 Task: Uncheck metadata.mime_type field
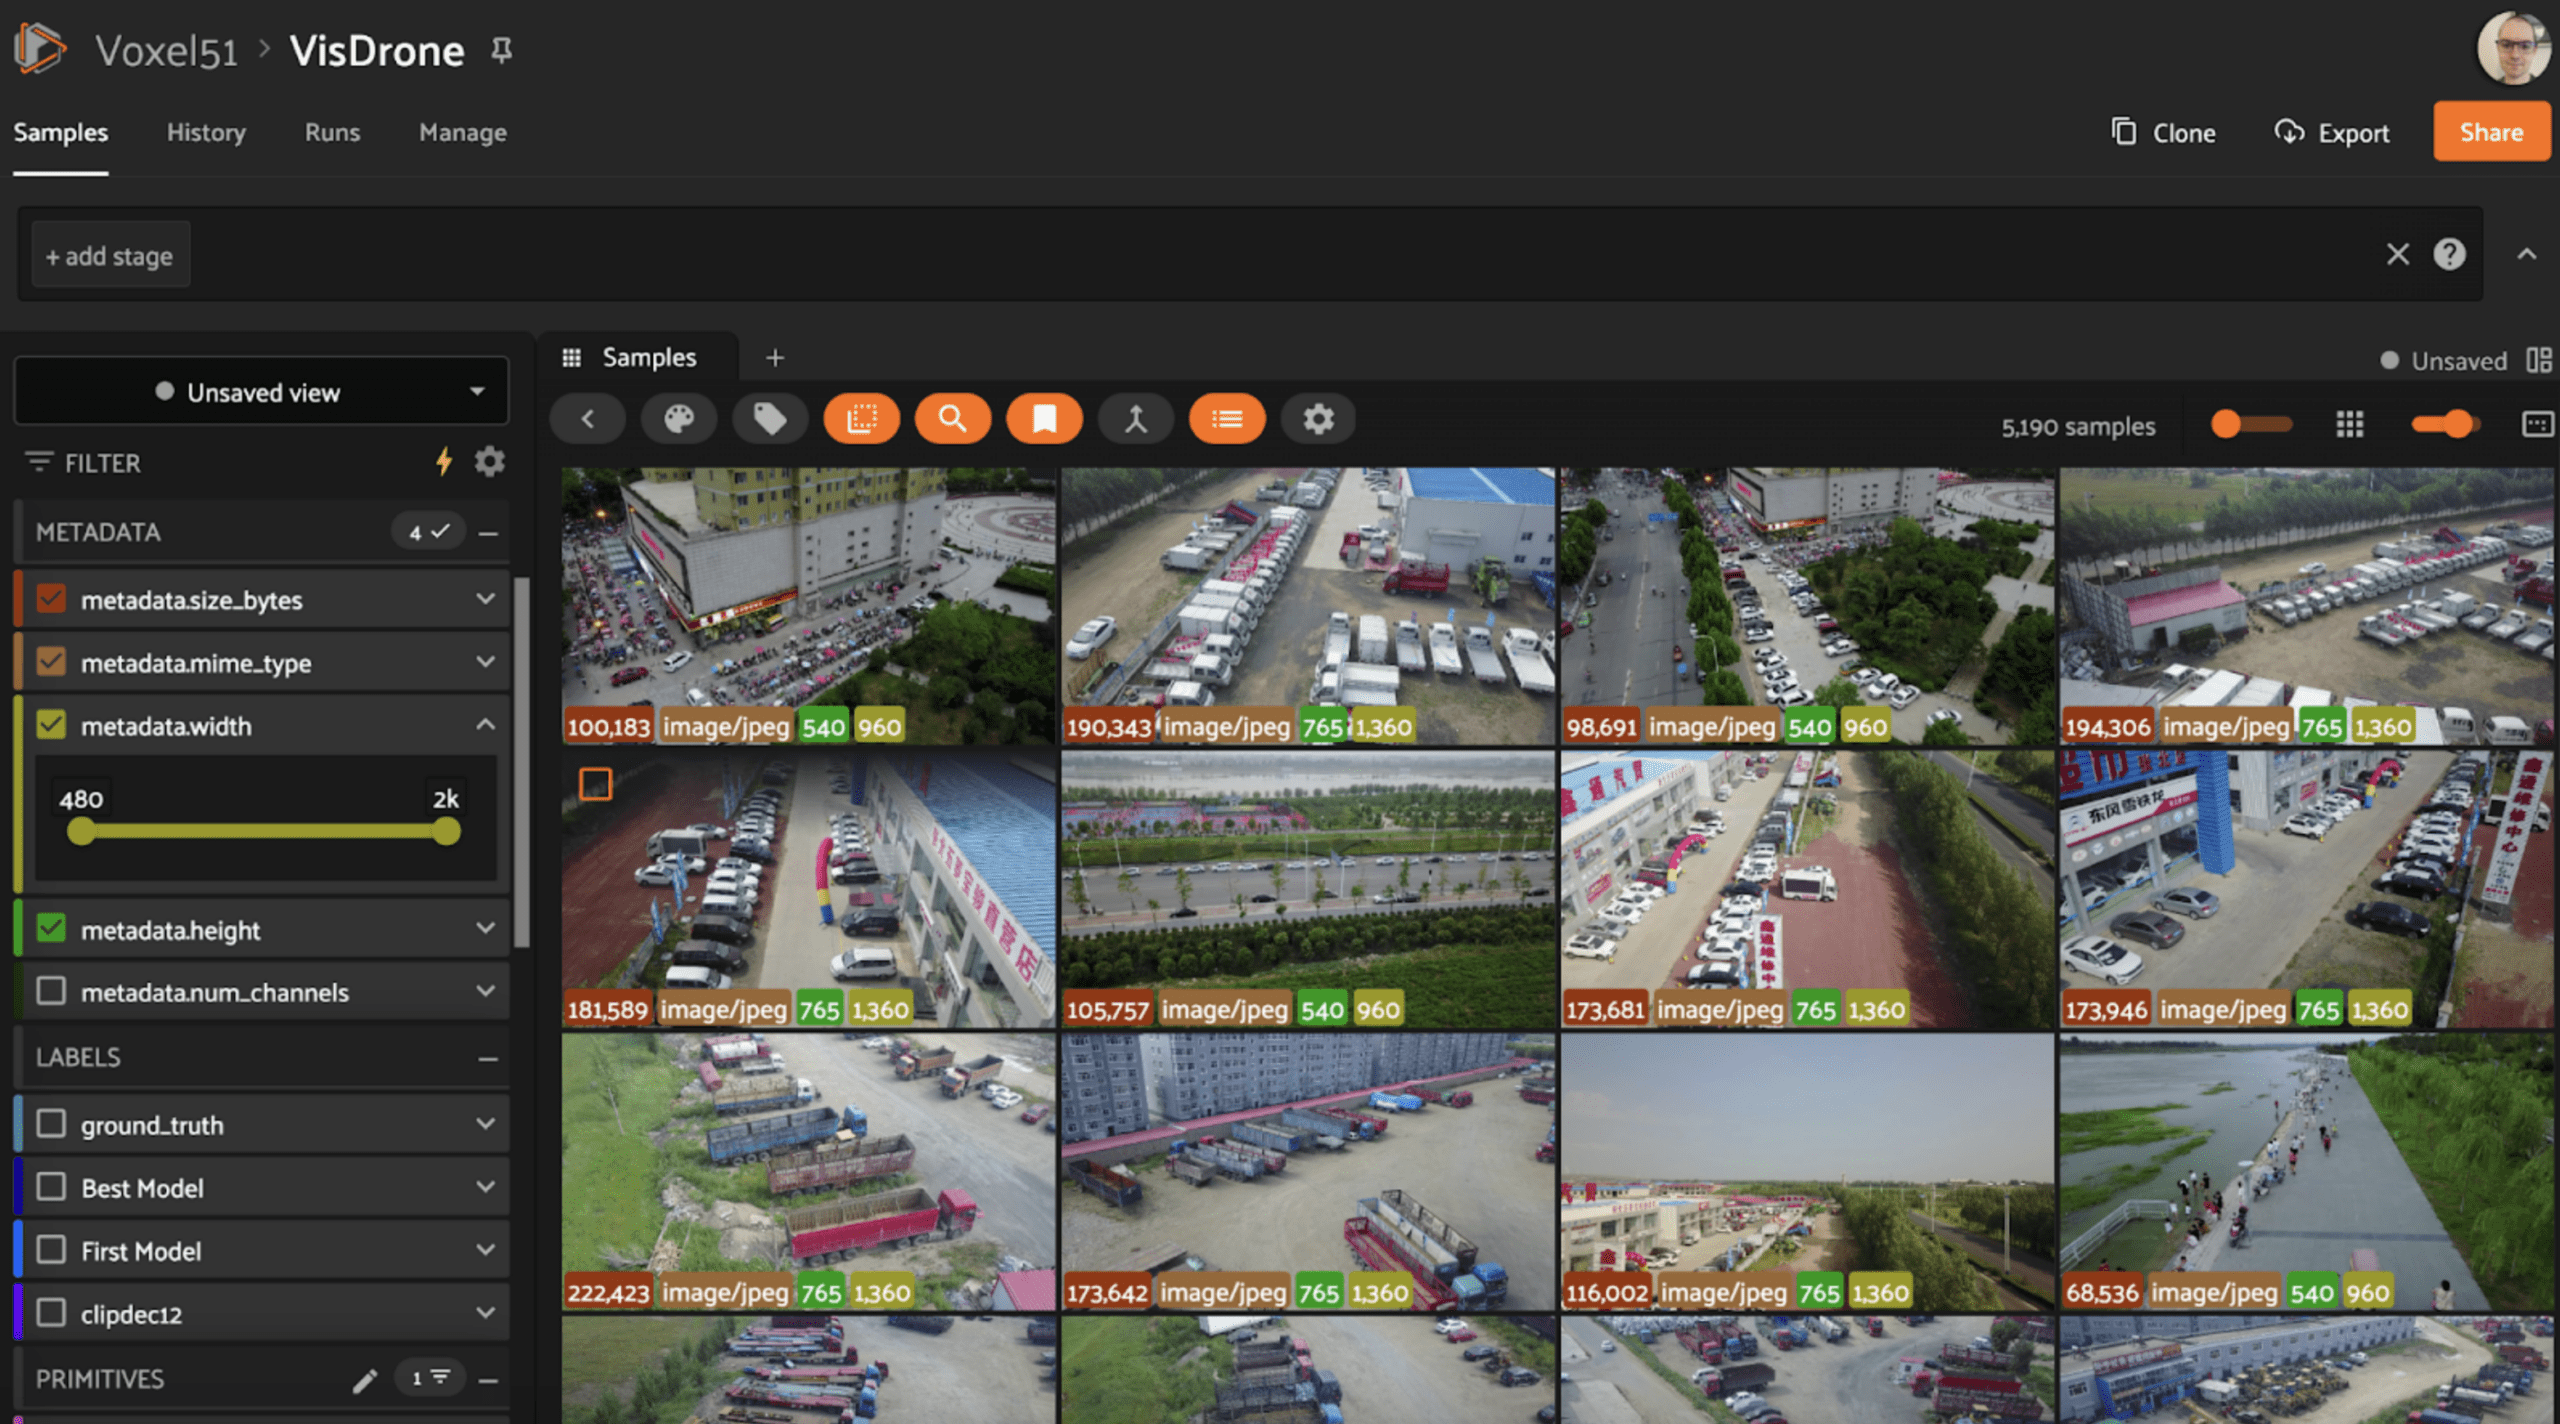[50, 662]
